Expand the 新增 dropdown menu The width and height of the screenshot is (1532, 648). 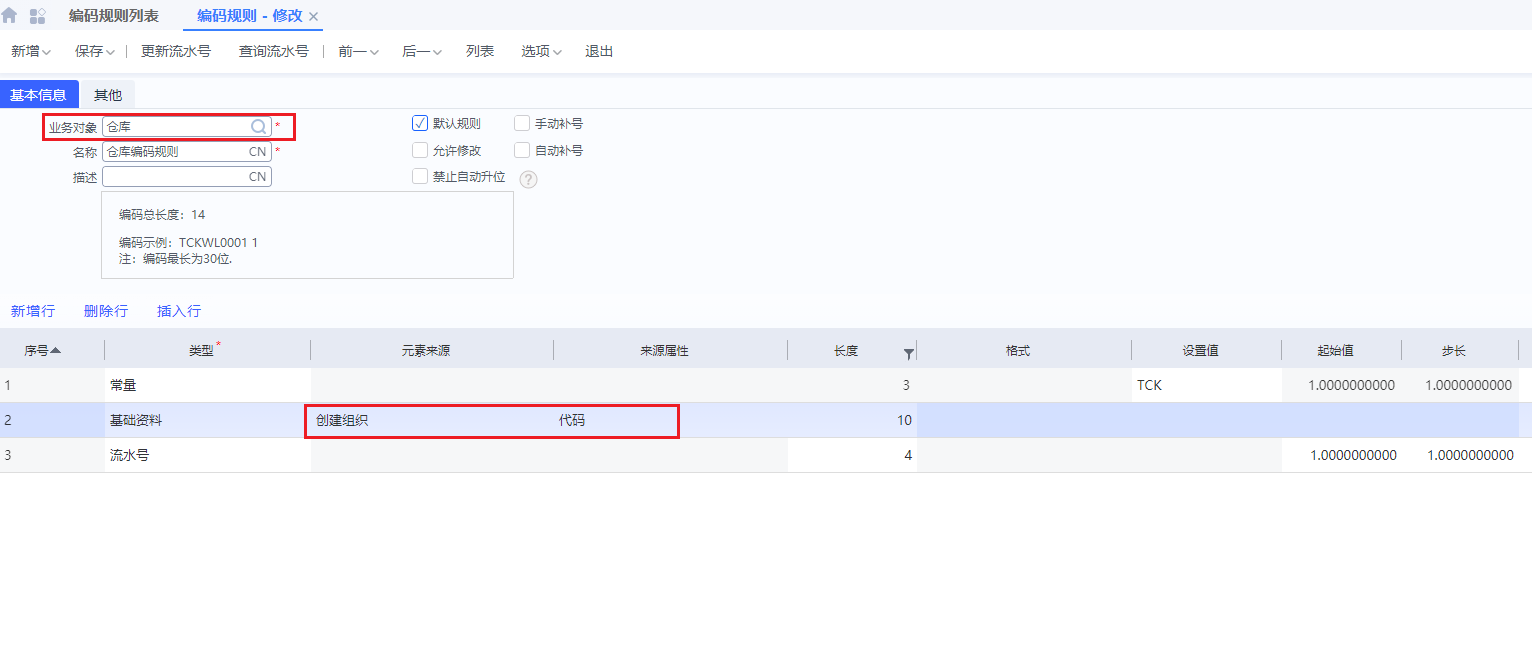click(31, 51)
